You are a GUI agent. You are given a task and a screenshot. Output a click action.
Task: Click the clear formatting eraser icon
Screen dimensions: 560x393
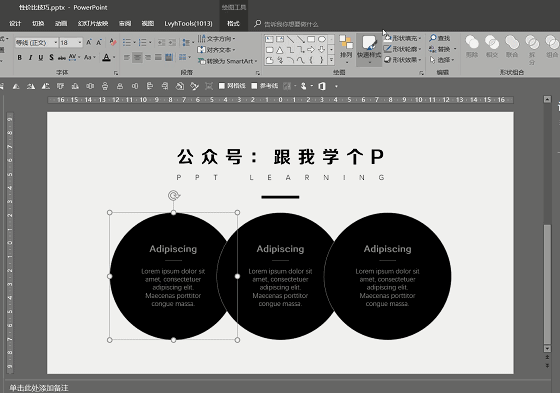tap(113, 43)
